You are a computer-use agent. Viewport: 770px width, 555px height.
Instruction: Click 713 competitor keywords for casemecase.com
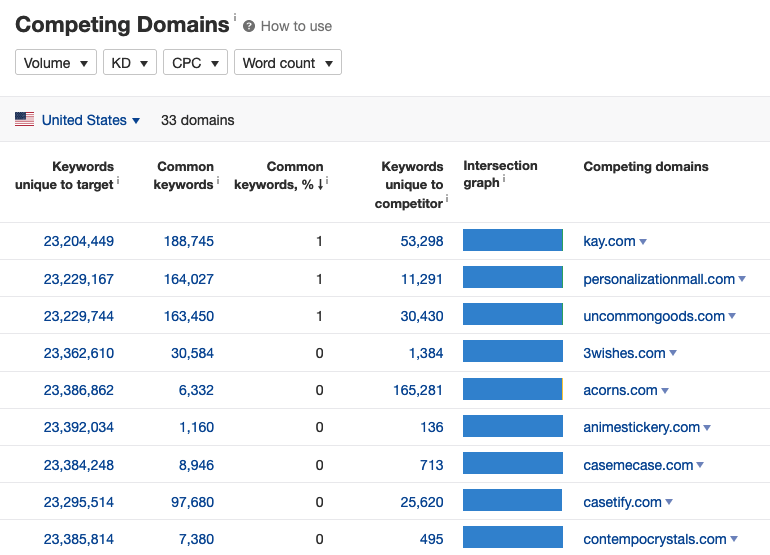pyautogui.click(x=432, y=465)
